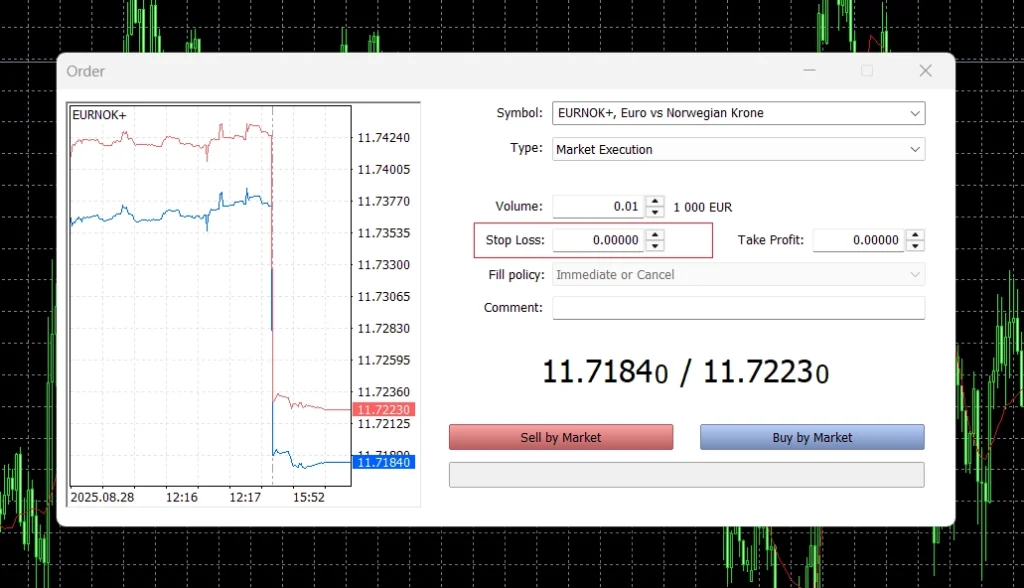Click the red 11.72230 ask price tag

pyautogui.click(x=384, y=410)
